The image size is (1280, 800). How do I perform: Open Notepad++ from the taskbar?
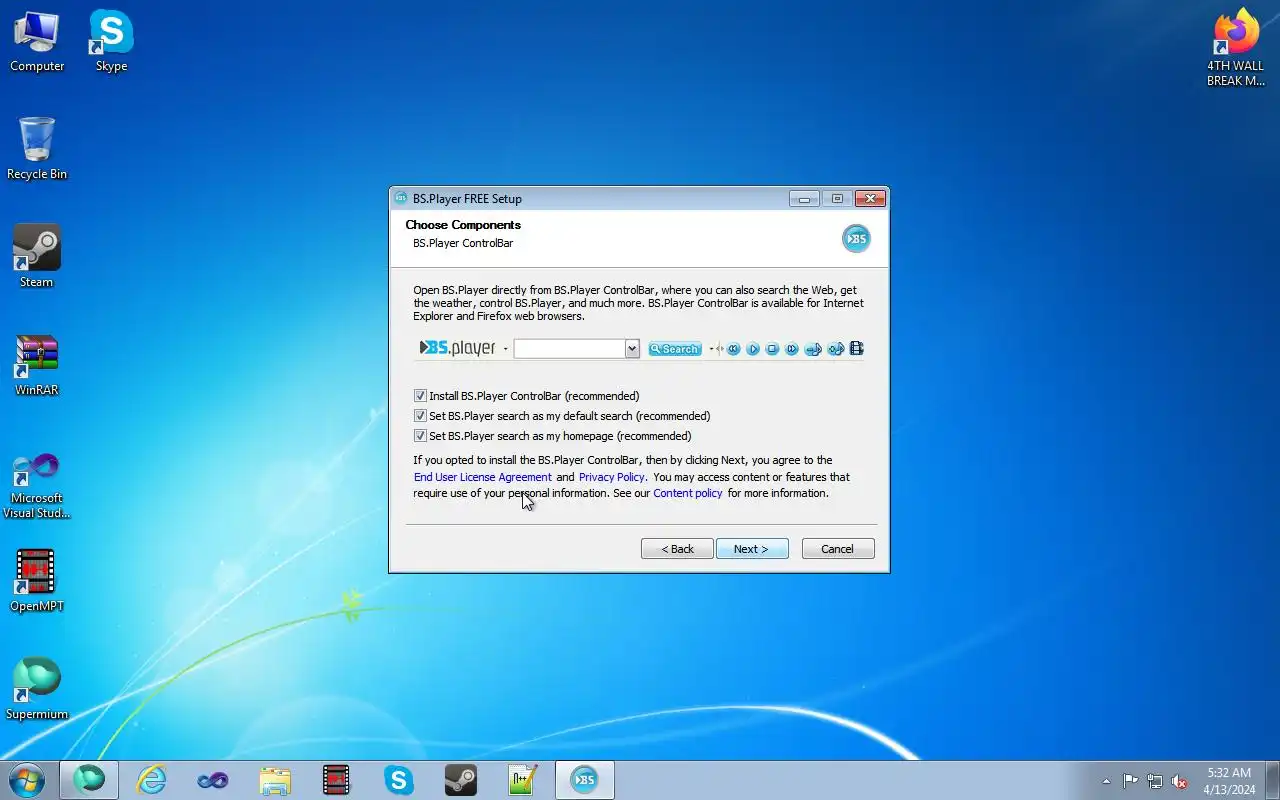523,780
